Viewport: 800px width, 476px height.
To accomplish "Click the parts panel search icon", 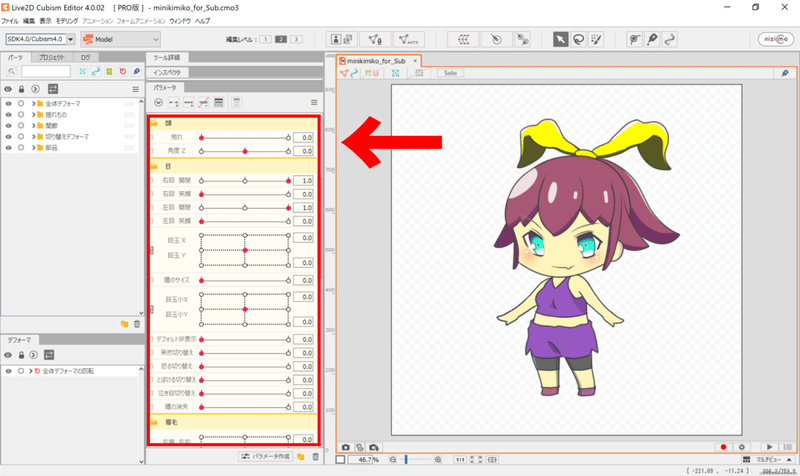I will (x=11, y=71).
